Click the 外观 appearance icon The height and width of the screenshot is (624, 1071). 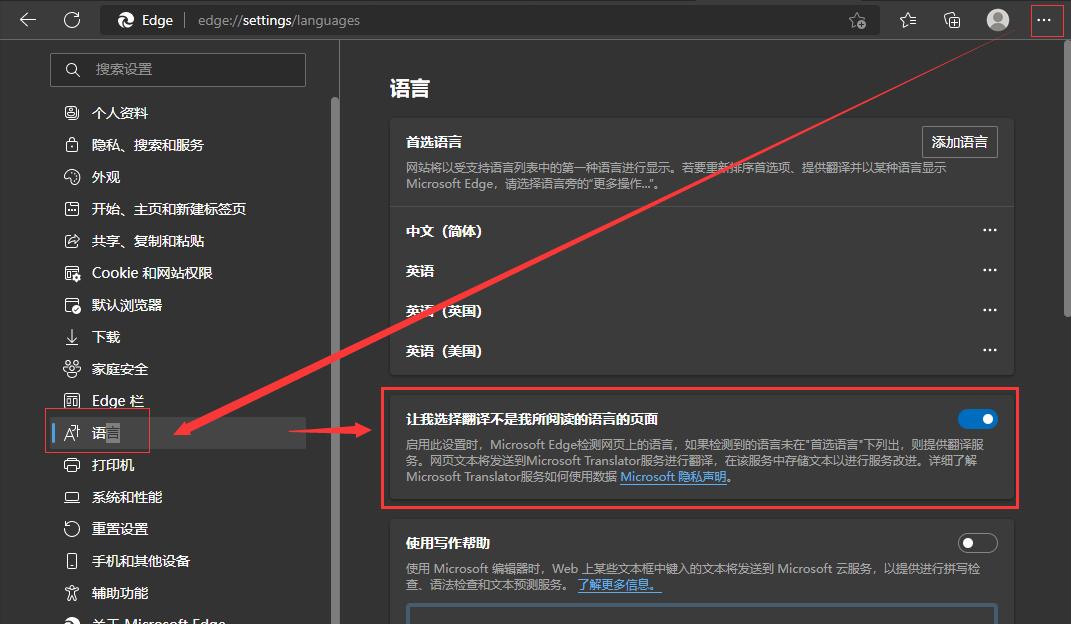72,177
